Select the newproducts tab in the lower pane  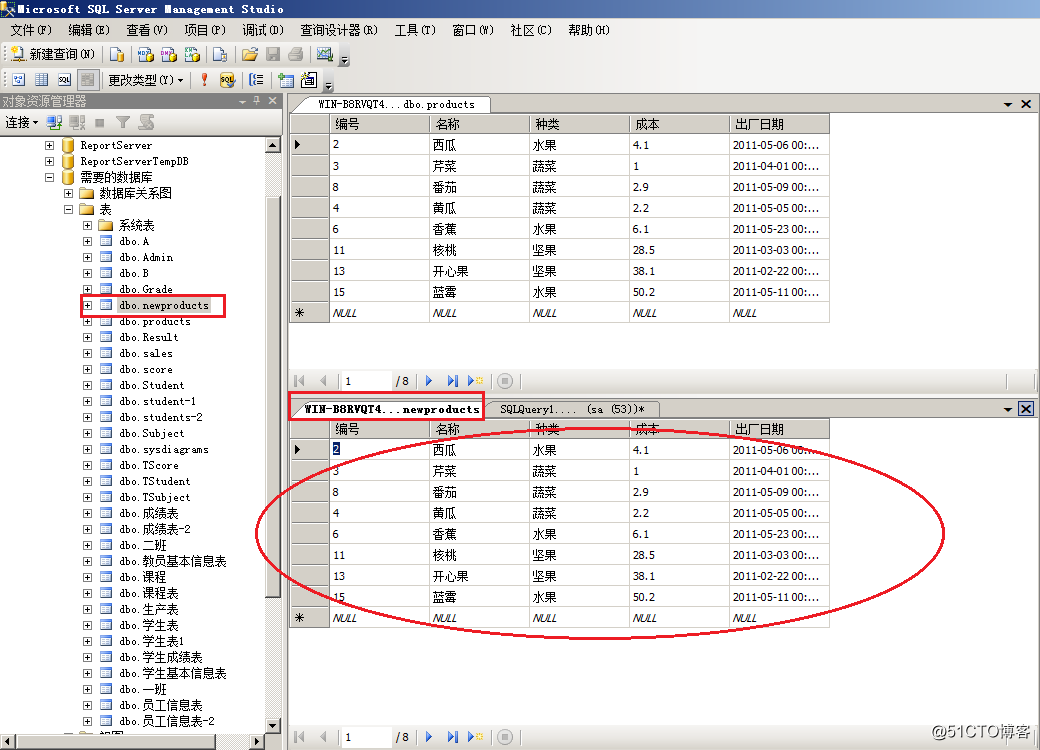click(x=391, y=409)
